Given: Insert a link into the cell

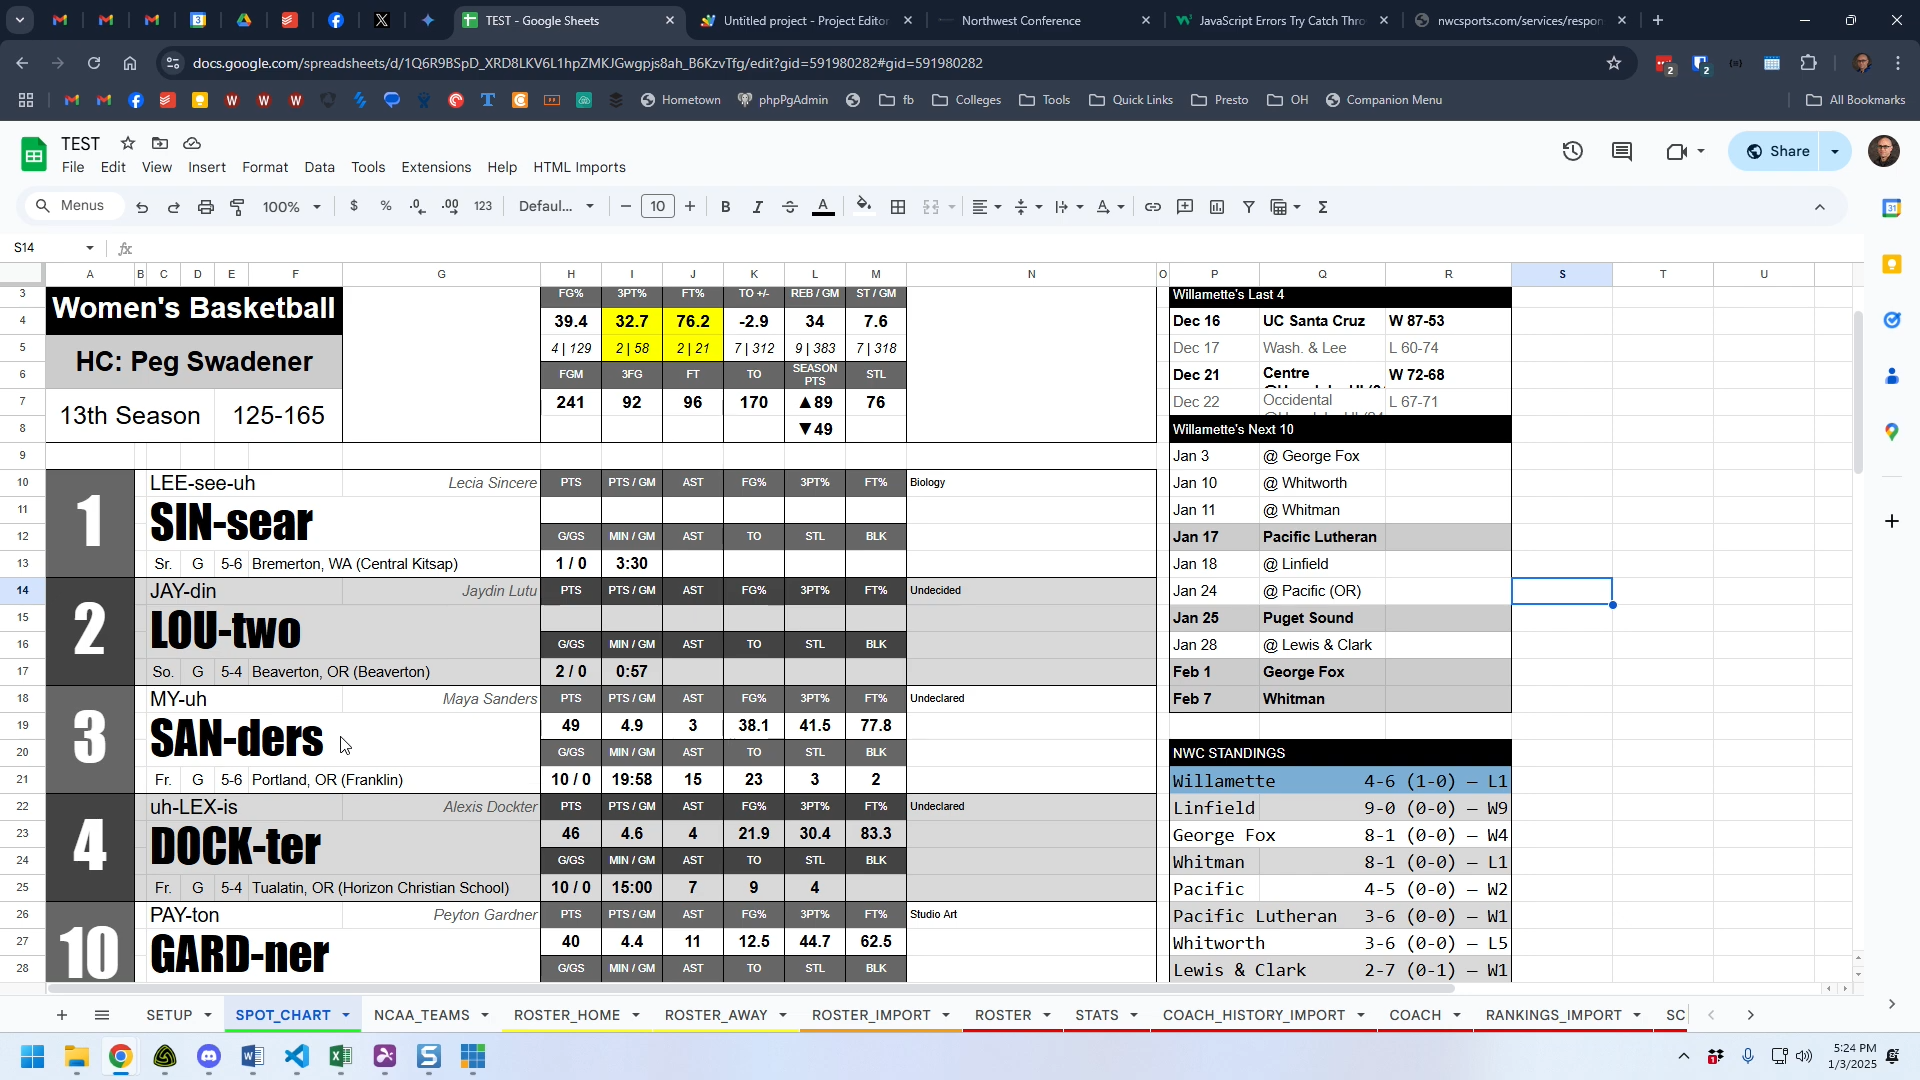Looking at the screenshot, I should click(x=1152, y=207).
